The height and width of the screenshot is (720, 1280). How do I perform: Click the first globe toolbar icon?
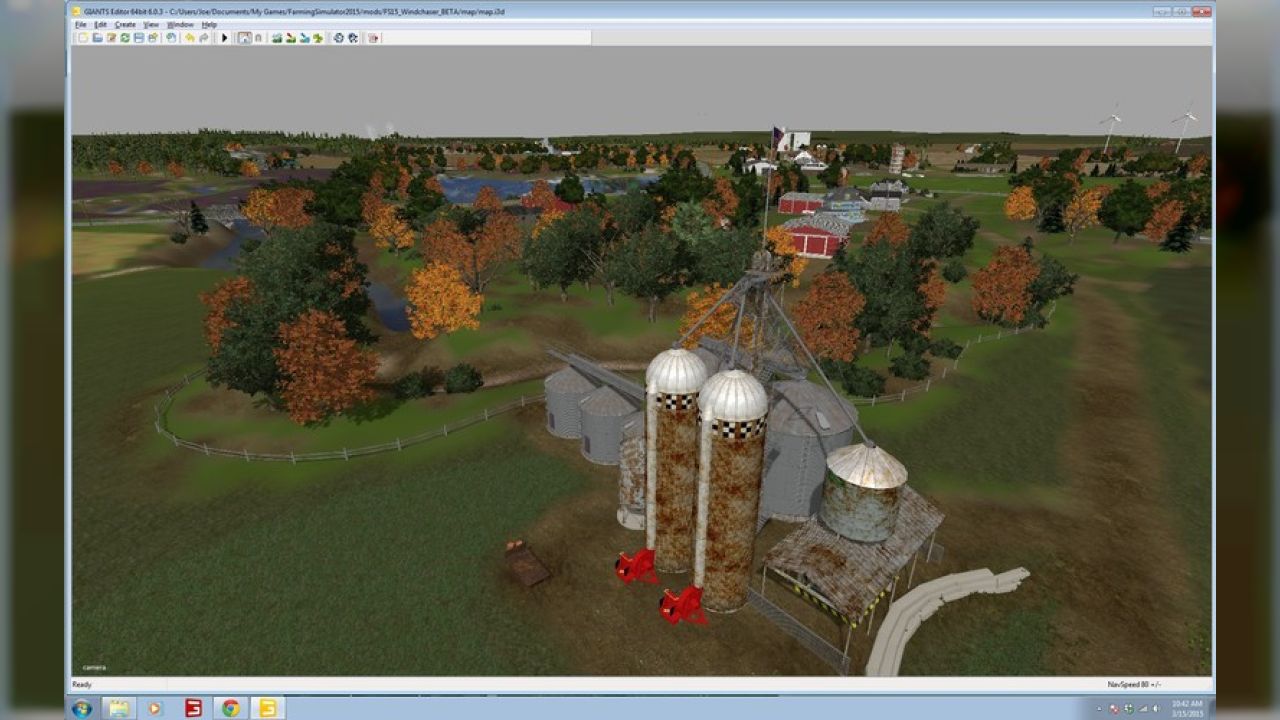(338, 37)
